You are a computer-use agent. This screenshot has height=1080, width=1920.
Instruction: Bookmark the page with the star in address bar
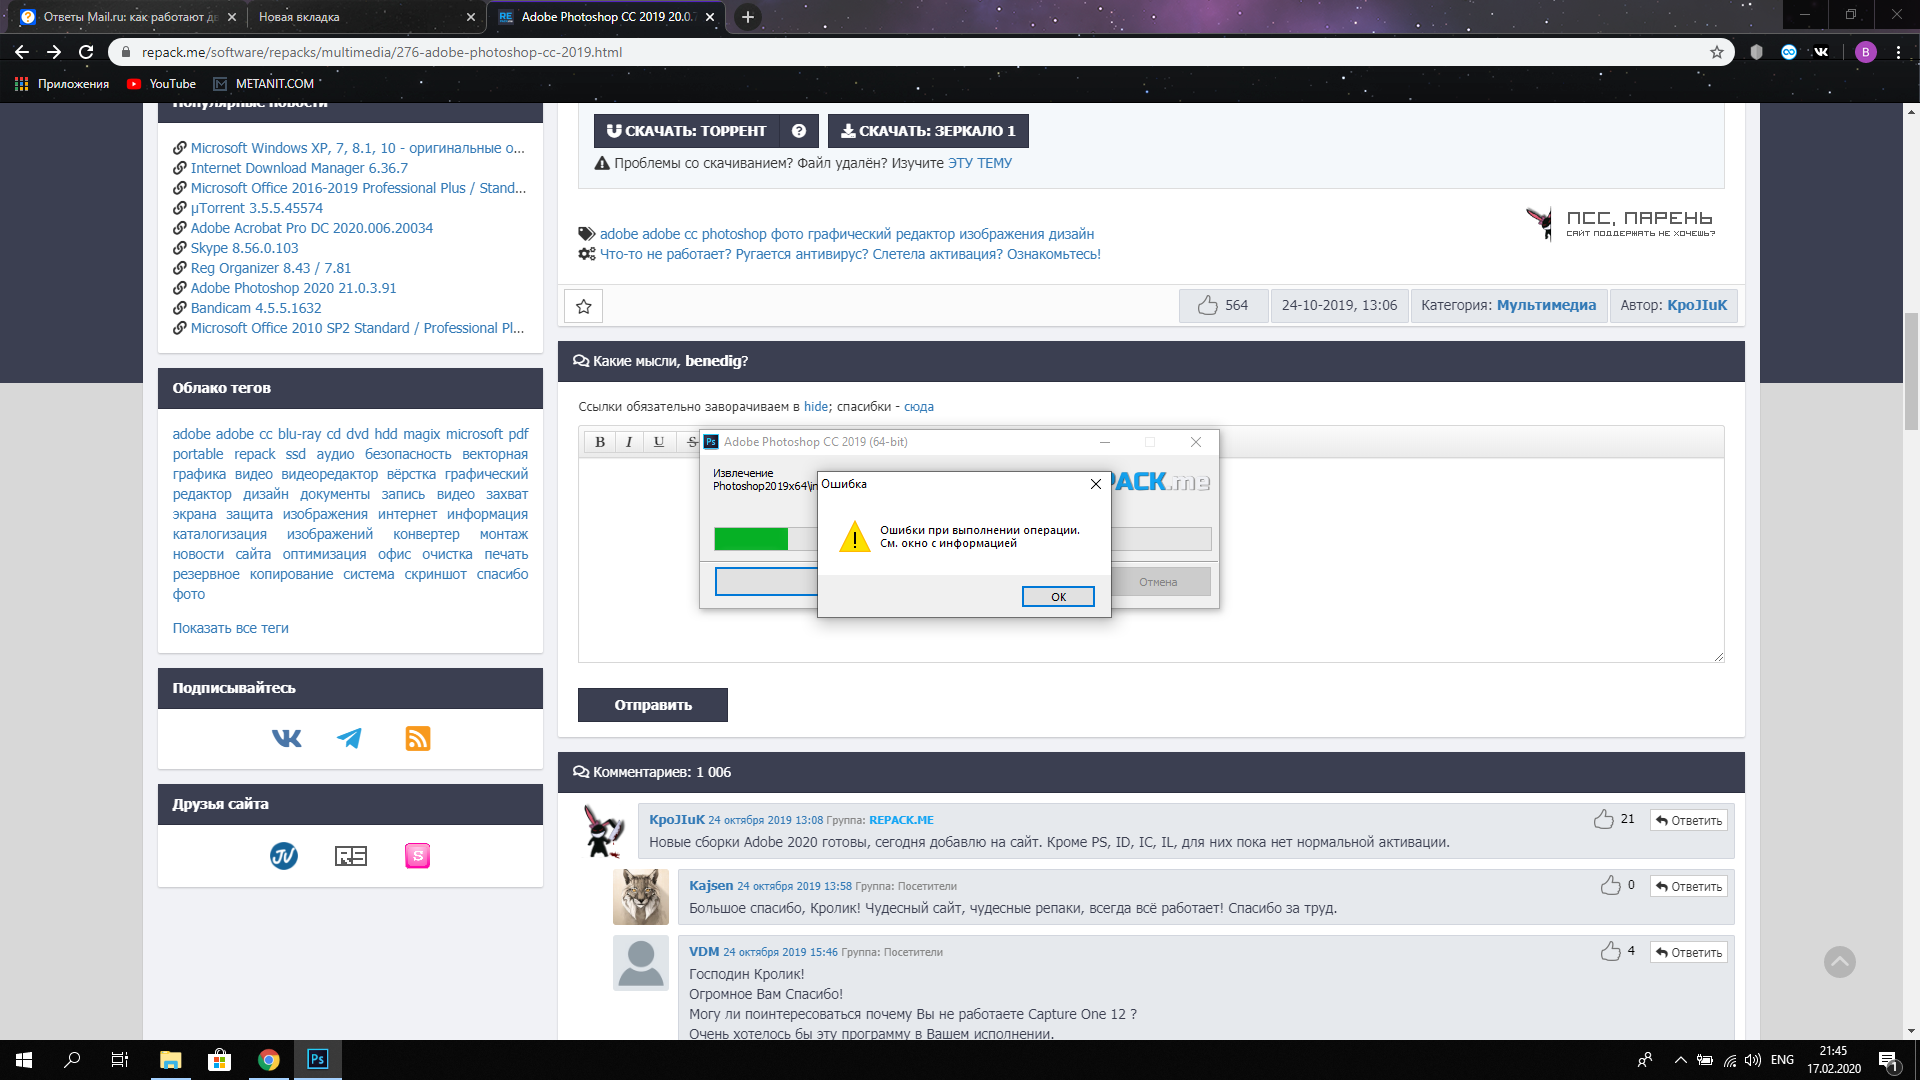(1717, 52)
